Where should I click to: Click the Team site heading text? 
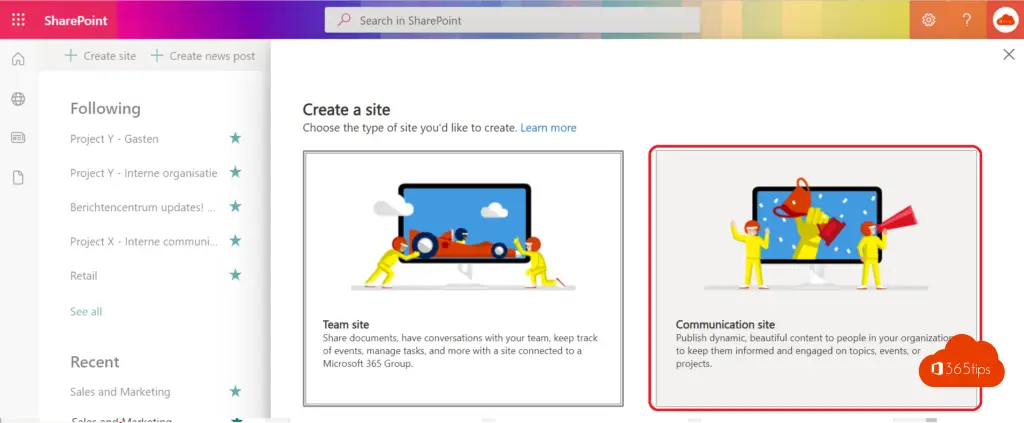[346, 324]
